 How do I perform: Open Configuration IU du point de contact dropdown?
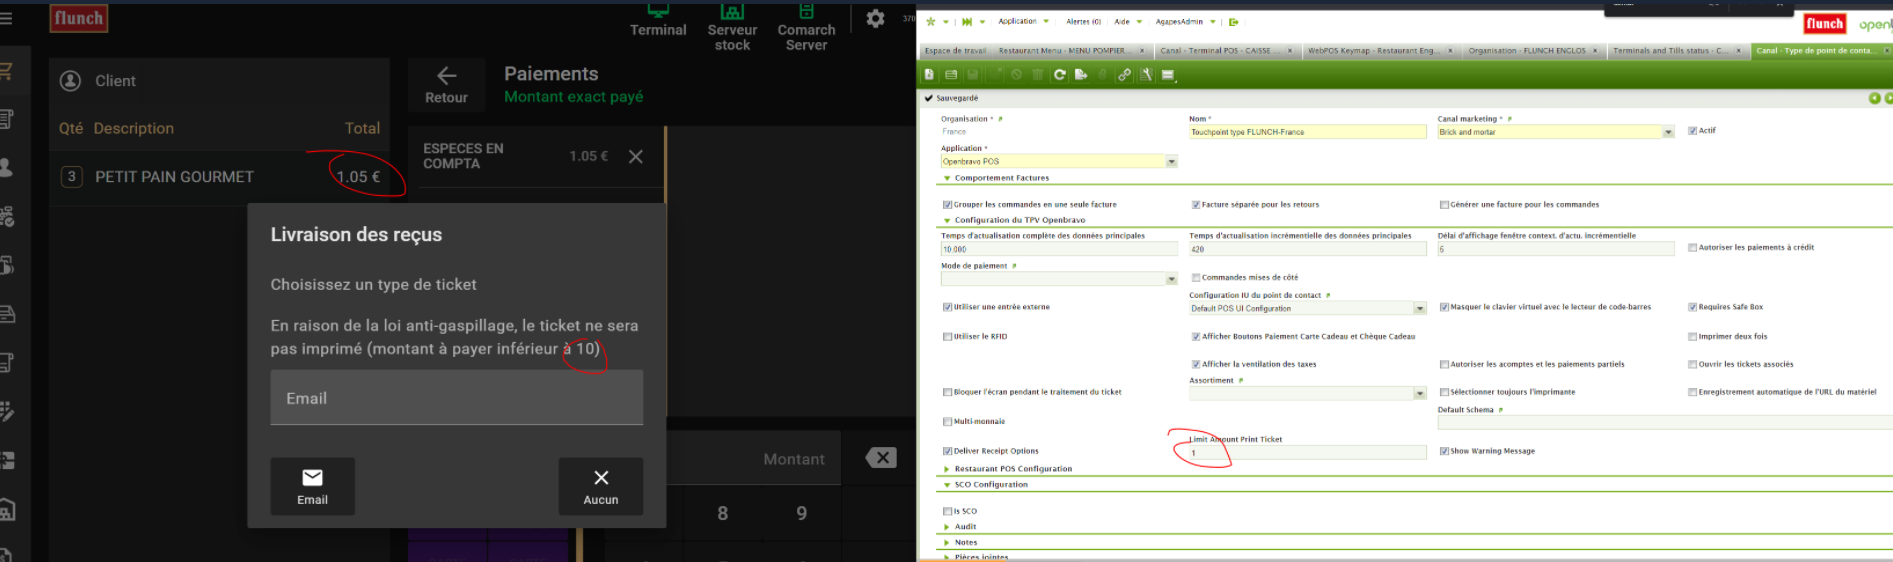point(1419,308)
